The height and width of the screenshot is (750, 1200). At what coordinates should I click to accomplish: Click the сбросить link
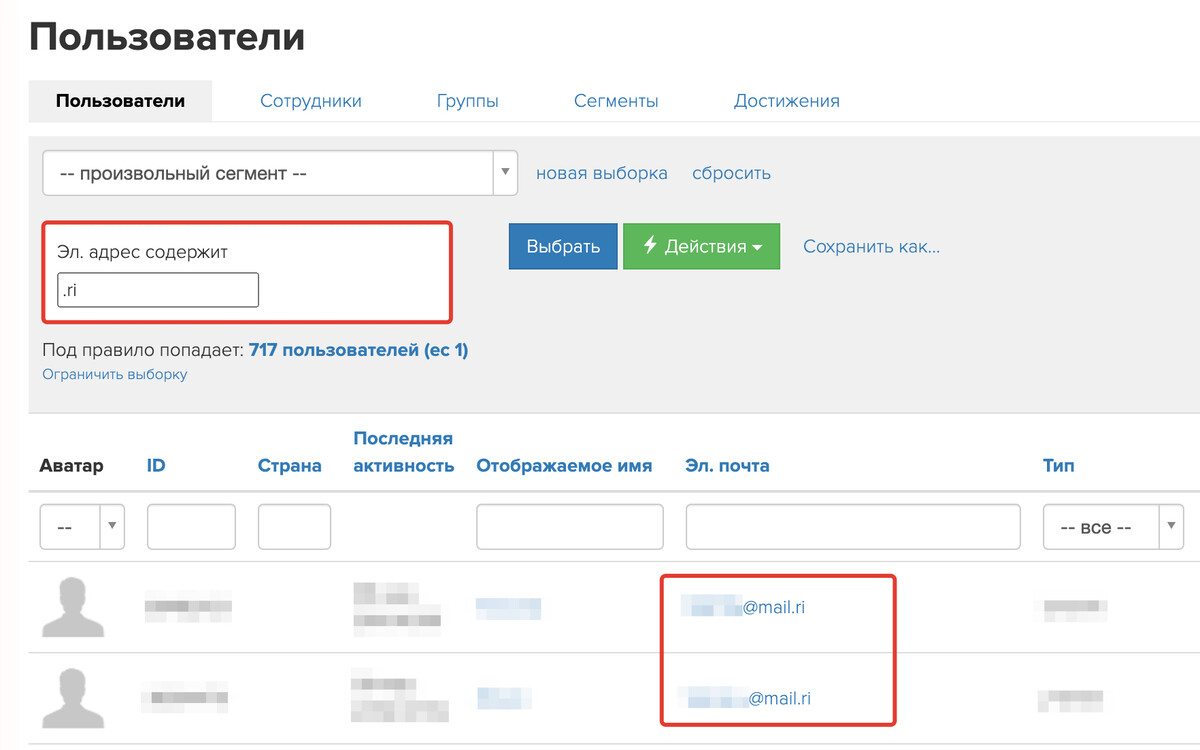pos(731,173)
